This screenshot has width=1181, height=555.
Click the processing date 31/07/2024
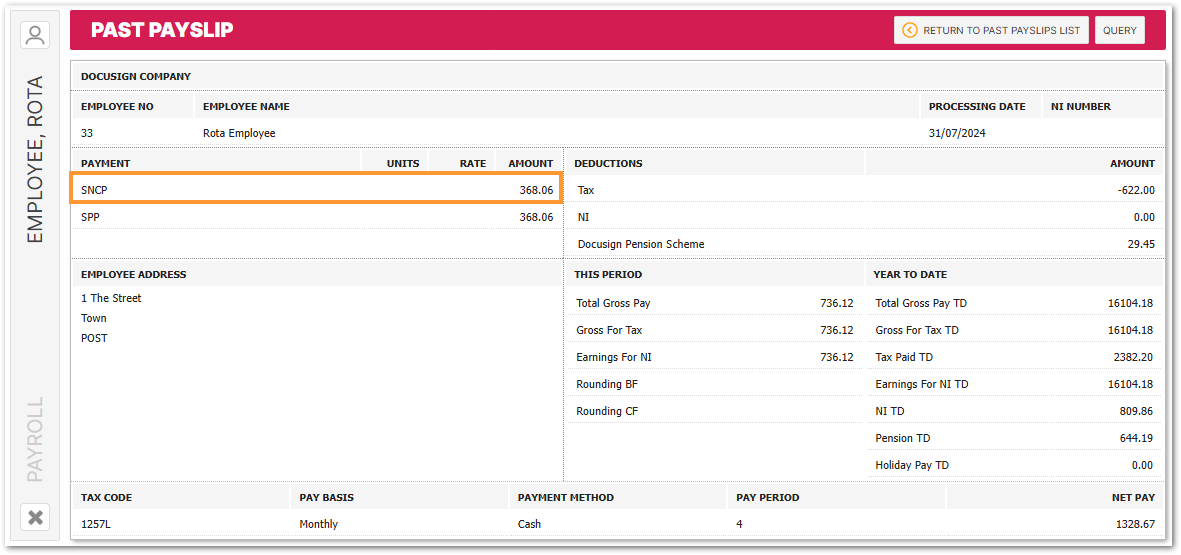[x=957, y=133]
